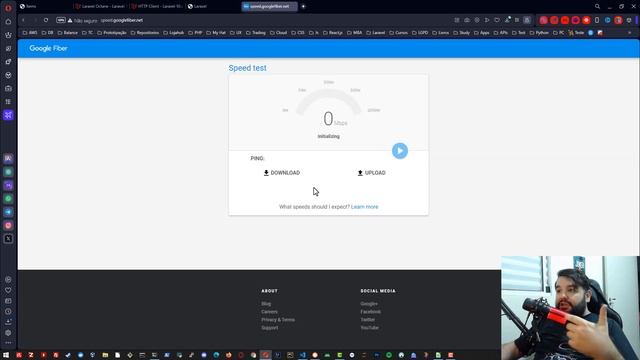
Task: Open the PHP bookmarks folder
Action: point(195,33)
